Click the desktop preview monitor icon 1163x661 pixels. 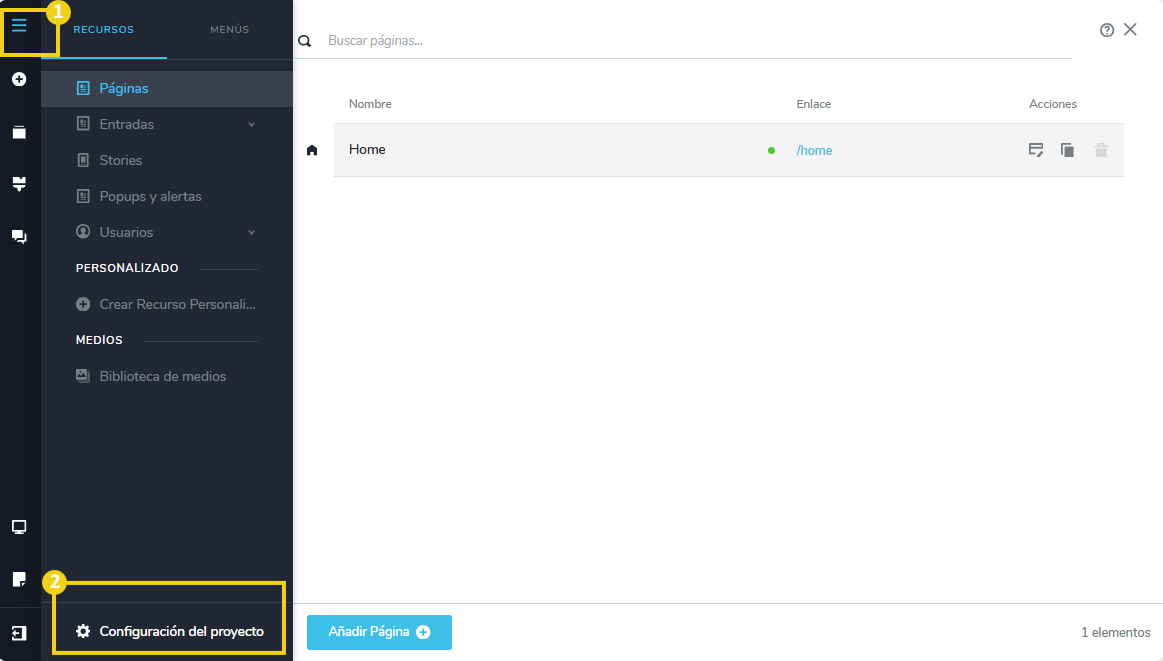click(19, 527)
